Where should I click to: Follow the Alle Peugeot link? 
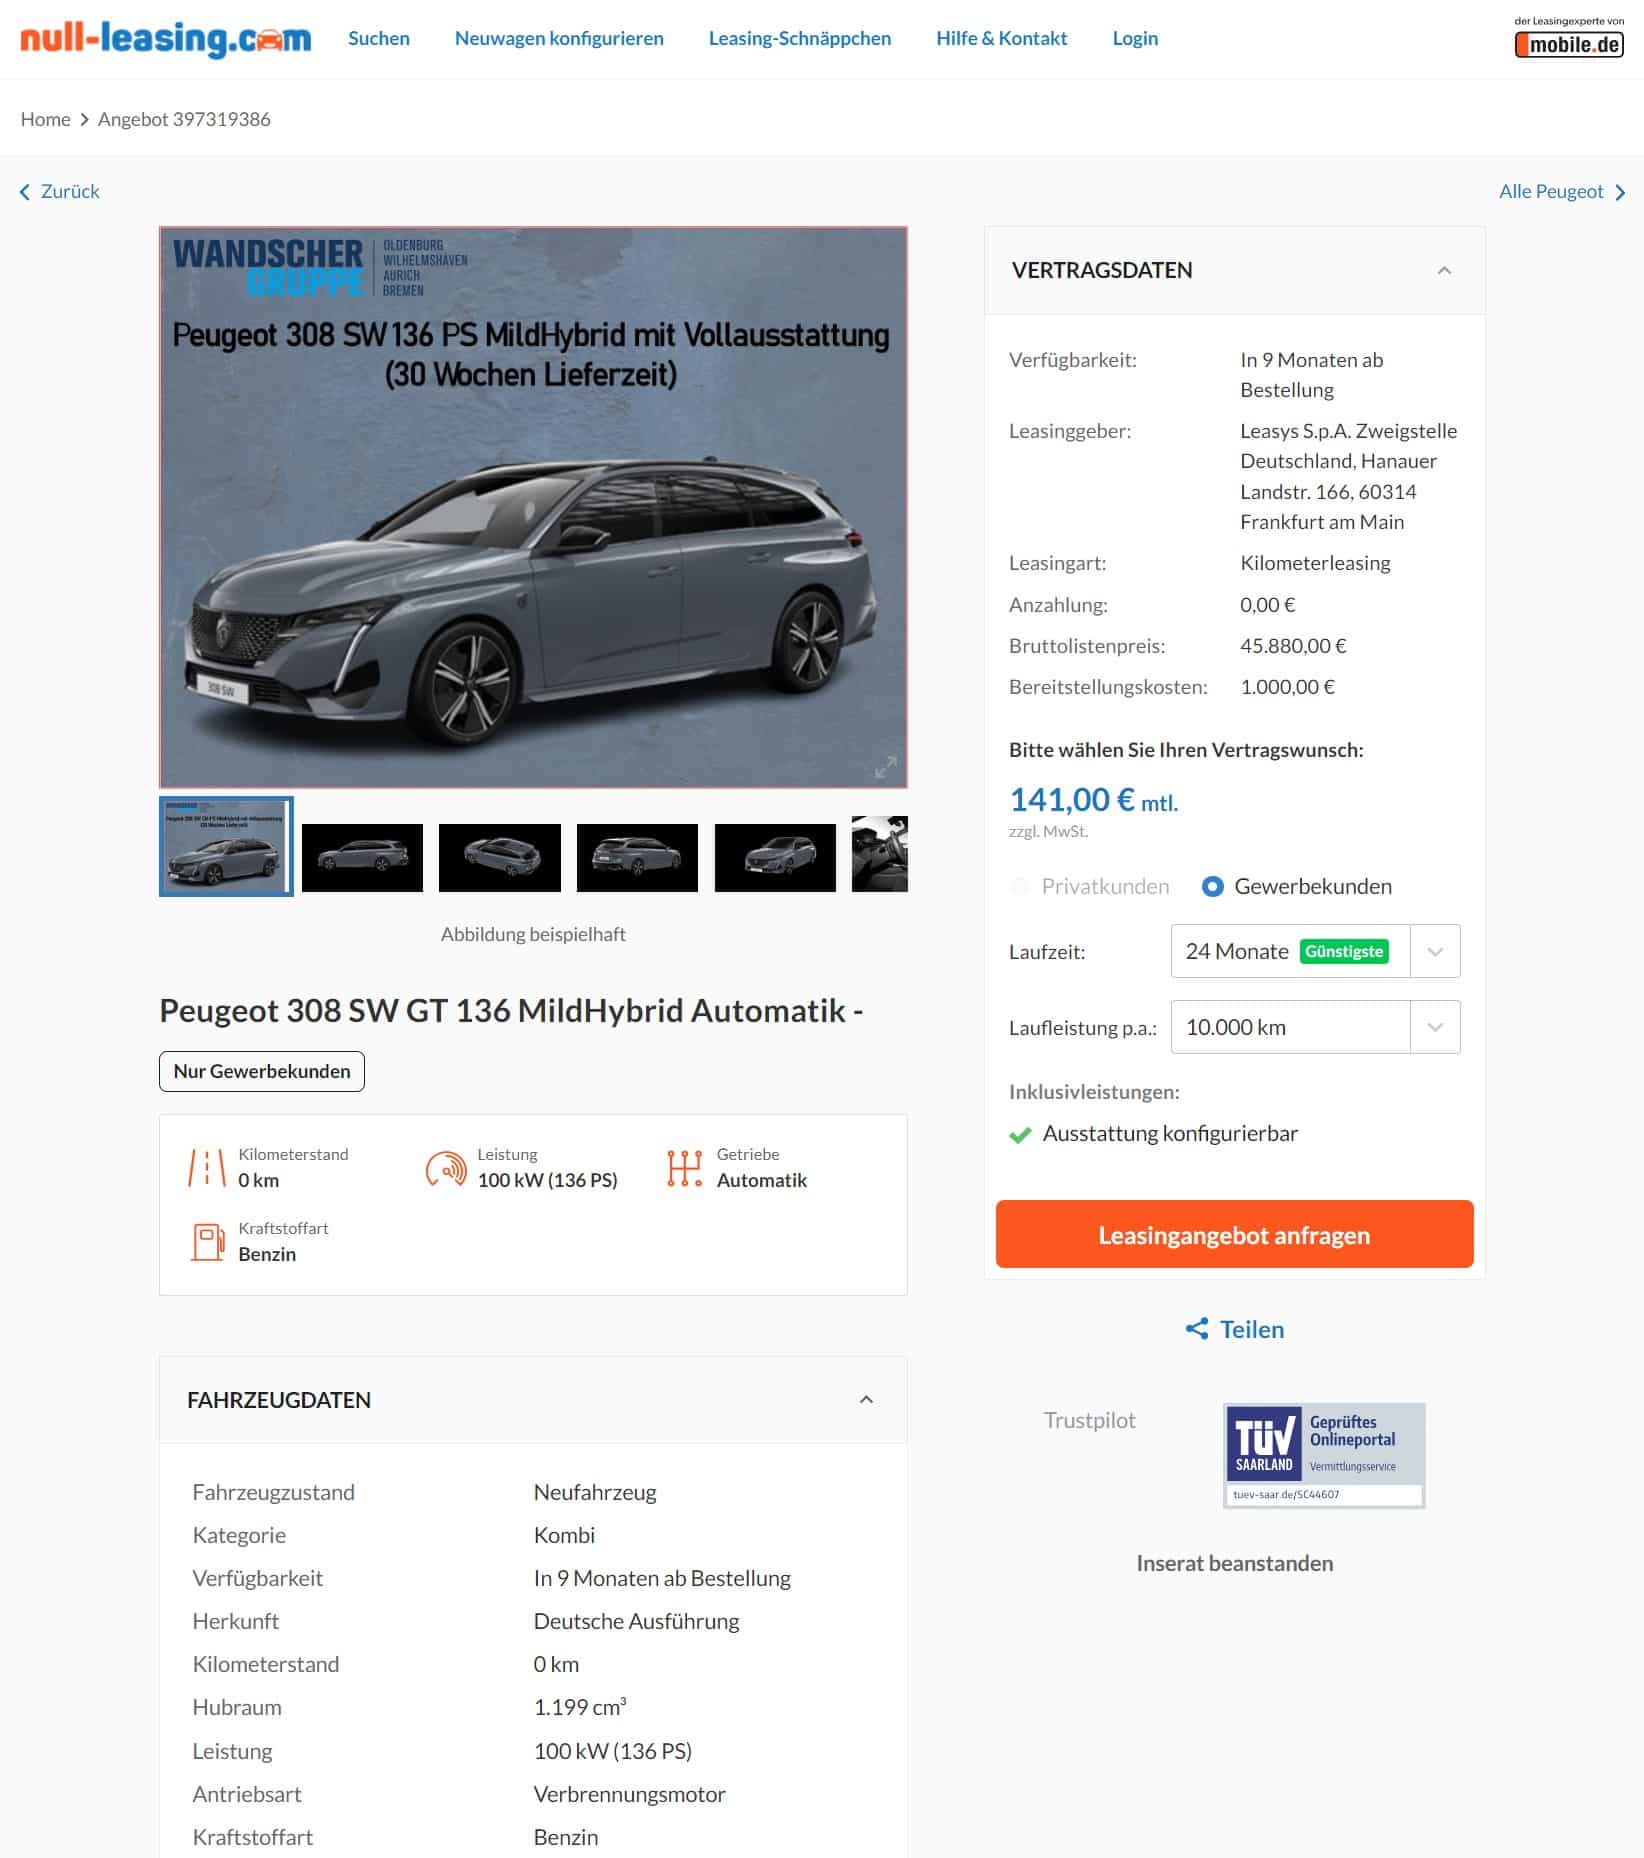[1562, 191]
